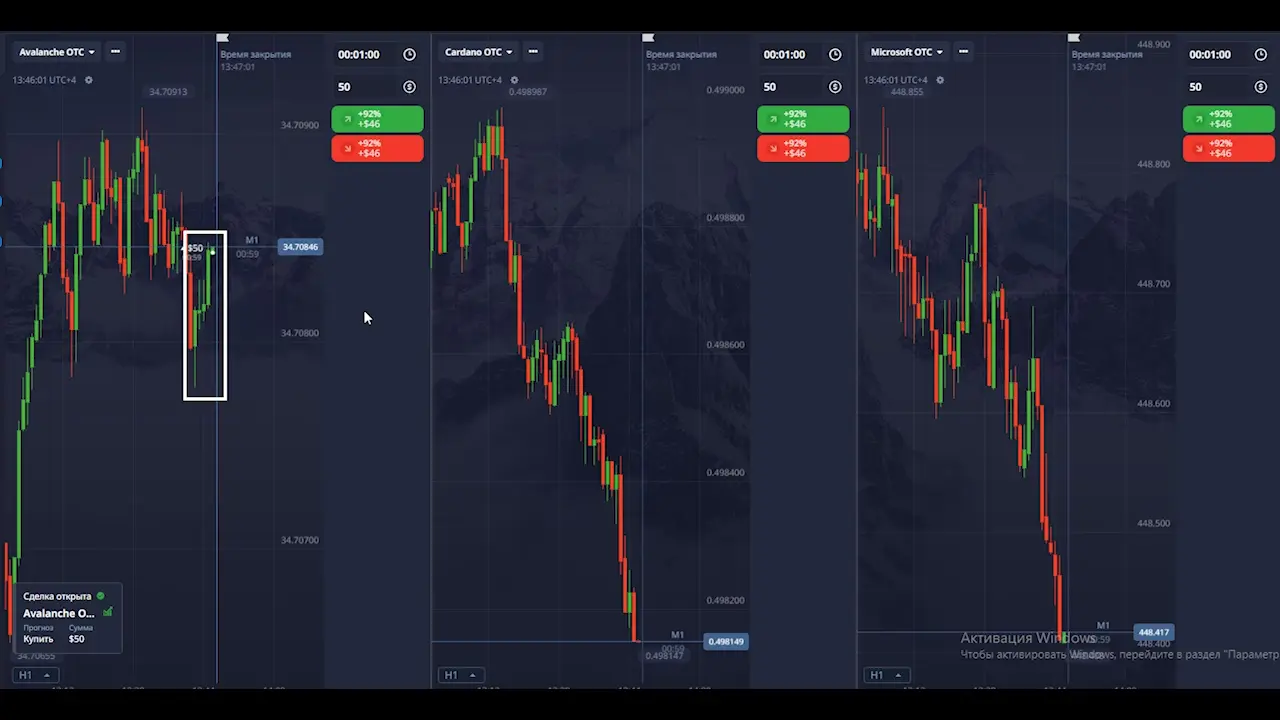Open the three-dot menu next to Microsoft OTC
The width and height of the screenshot is (1280, 720).
tap(966, 52)
